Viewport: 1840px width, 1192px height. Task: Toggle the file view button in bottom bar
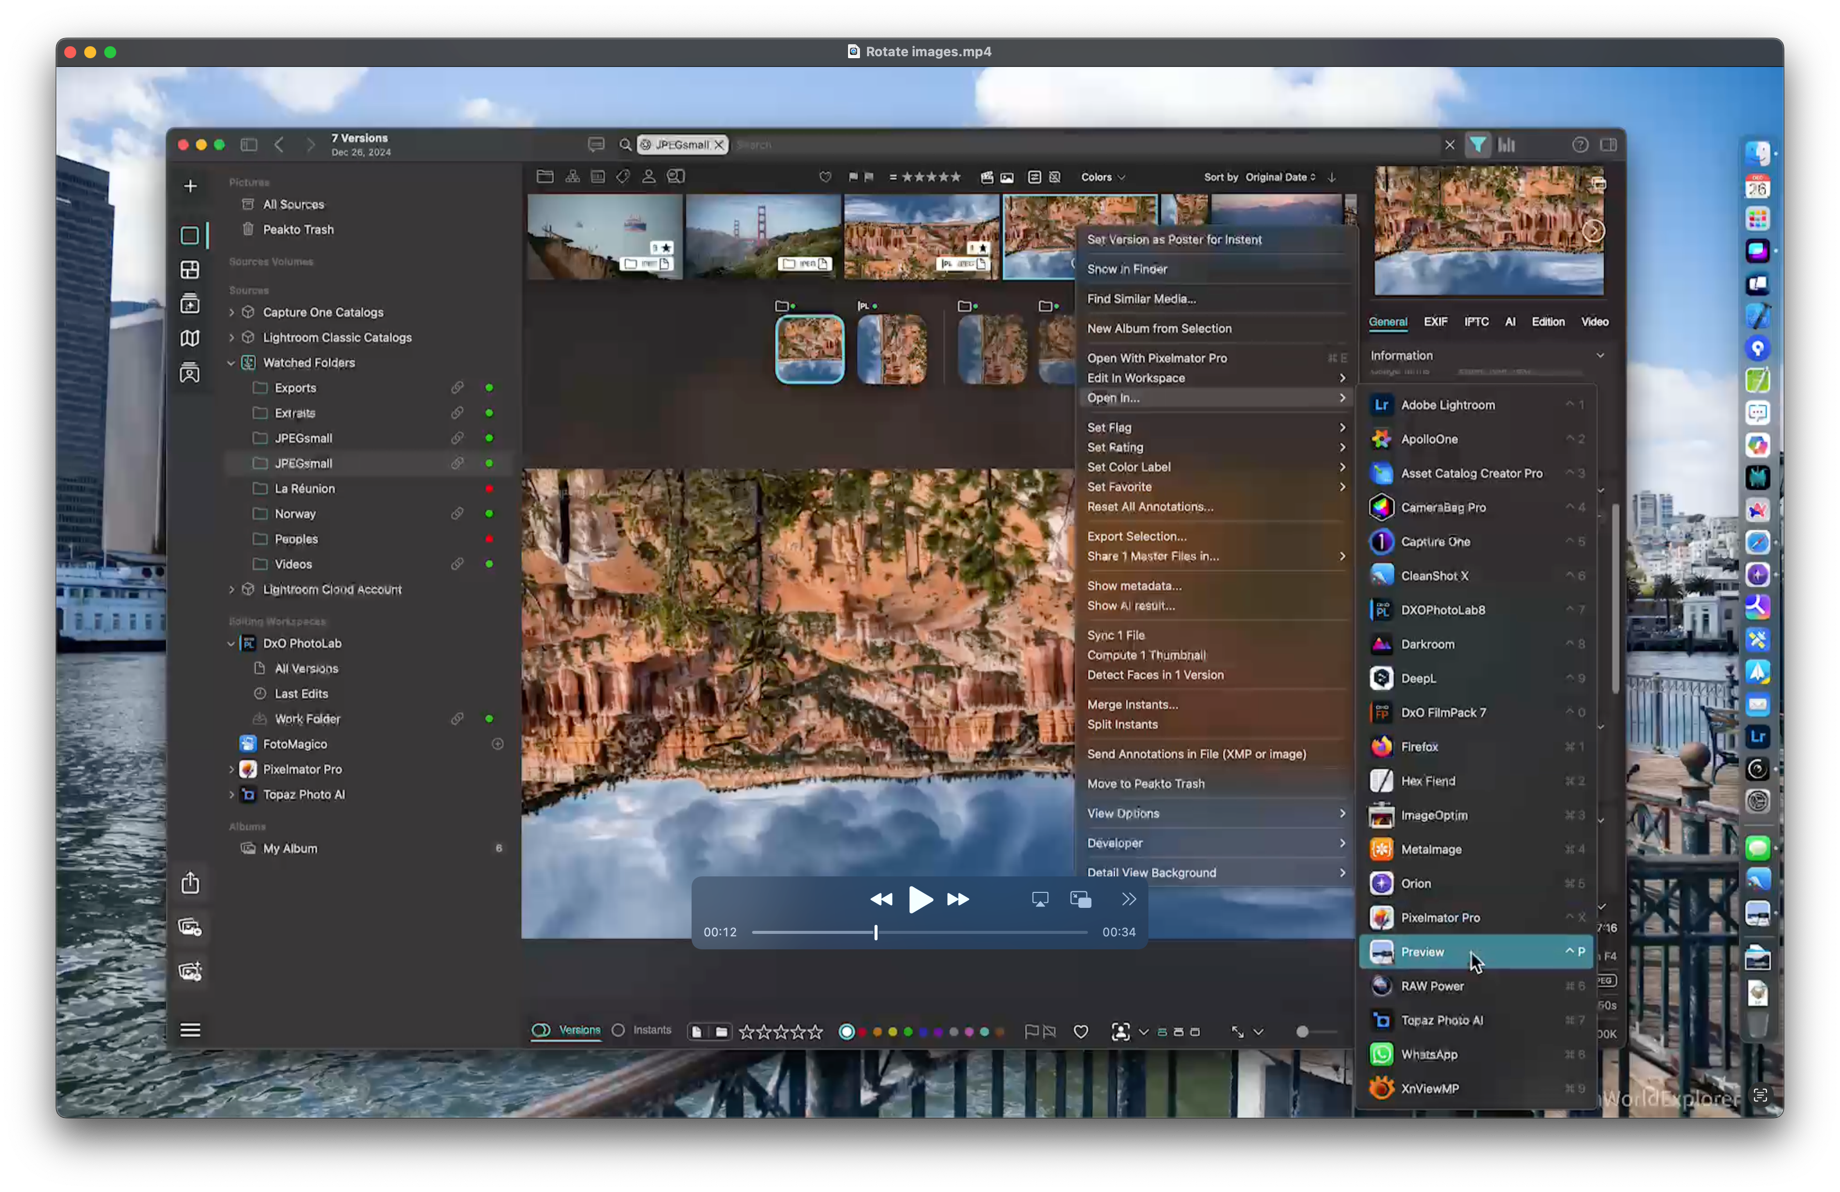point(697,1031)
